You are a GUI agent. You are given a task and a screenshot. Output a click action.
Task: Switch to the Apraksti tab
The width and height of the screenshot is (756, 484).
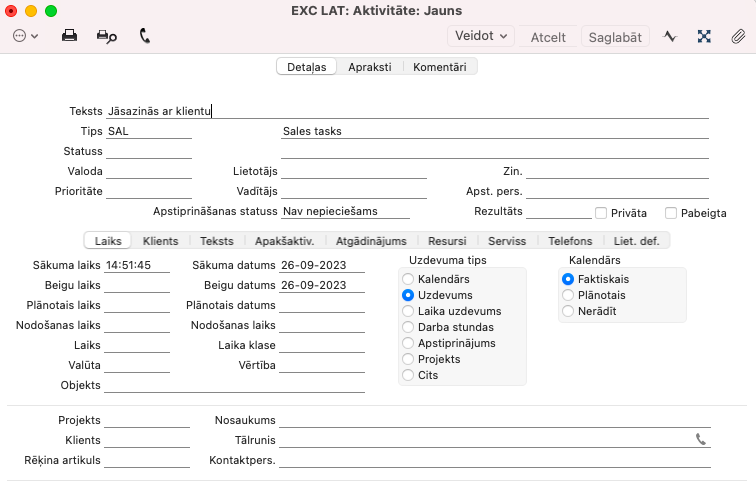(x=369, y=67)
